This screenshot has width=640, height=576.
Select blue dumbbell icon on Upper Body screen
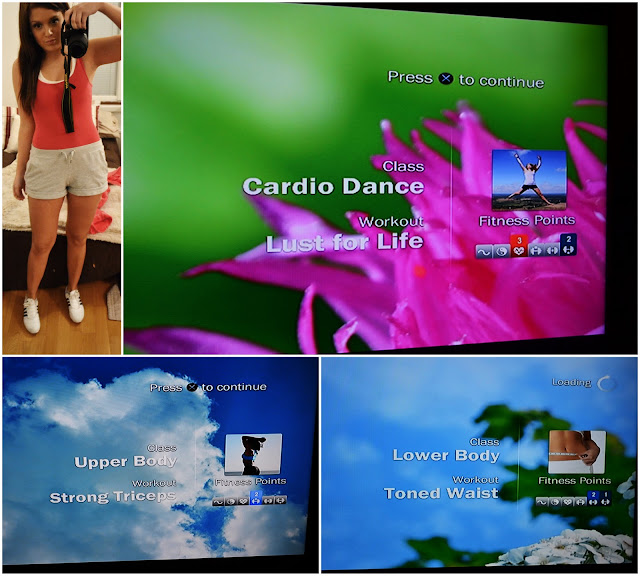point(256,497)
